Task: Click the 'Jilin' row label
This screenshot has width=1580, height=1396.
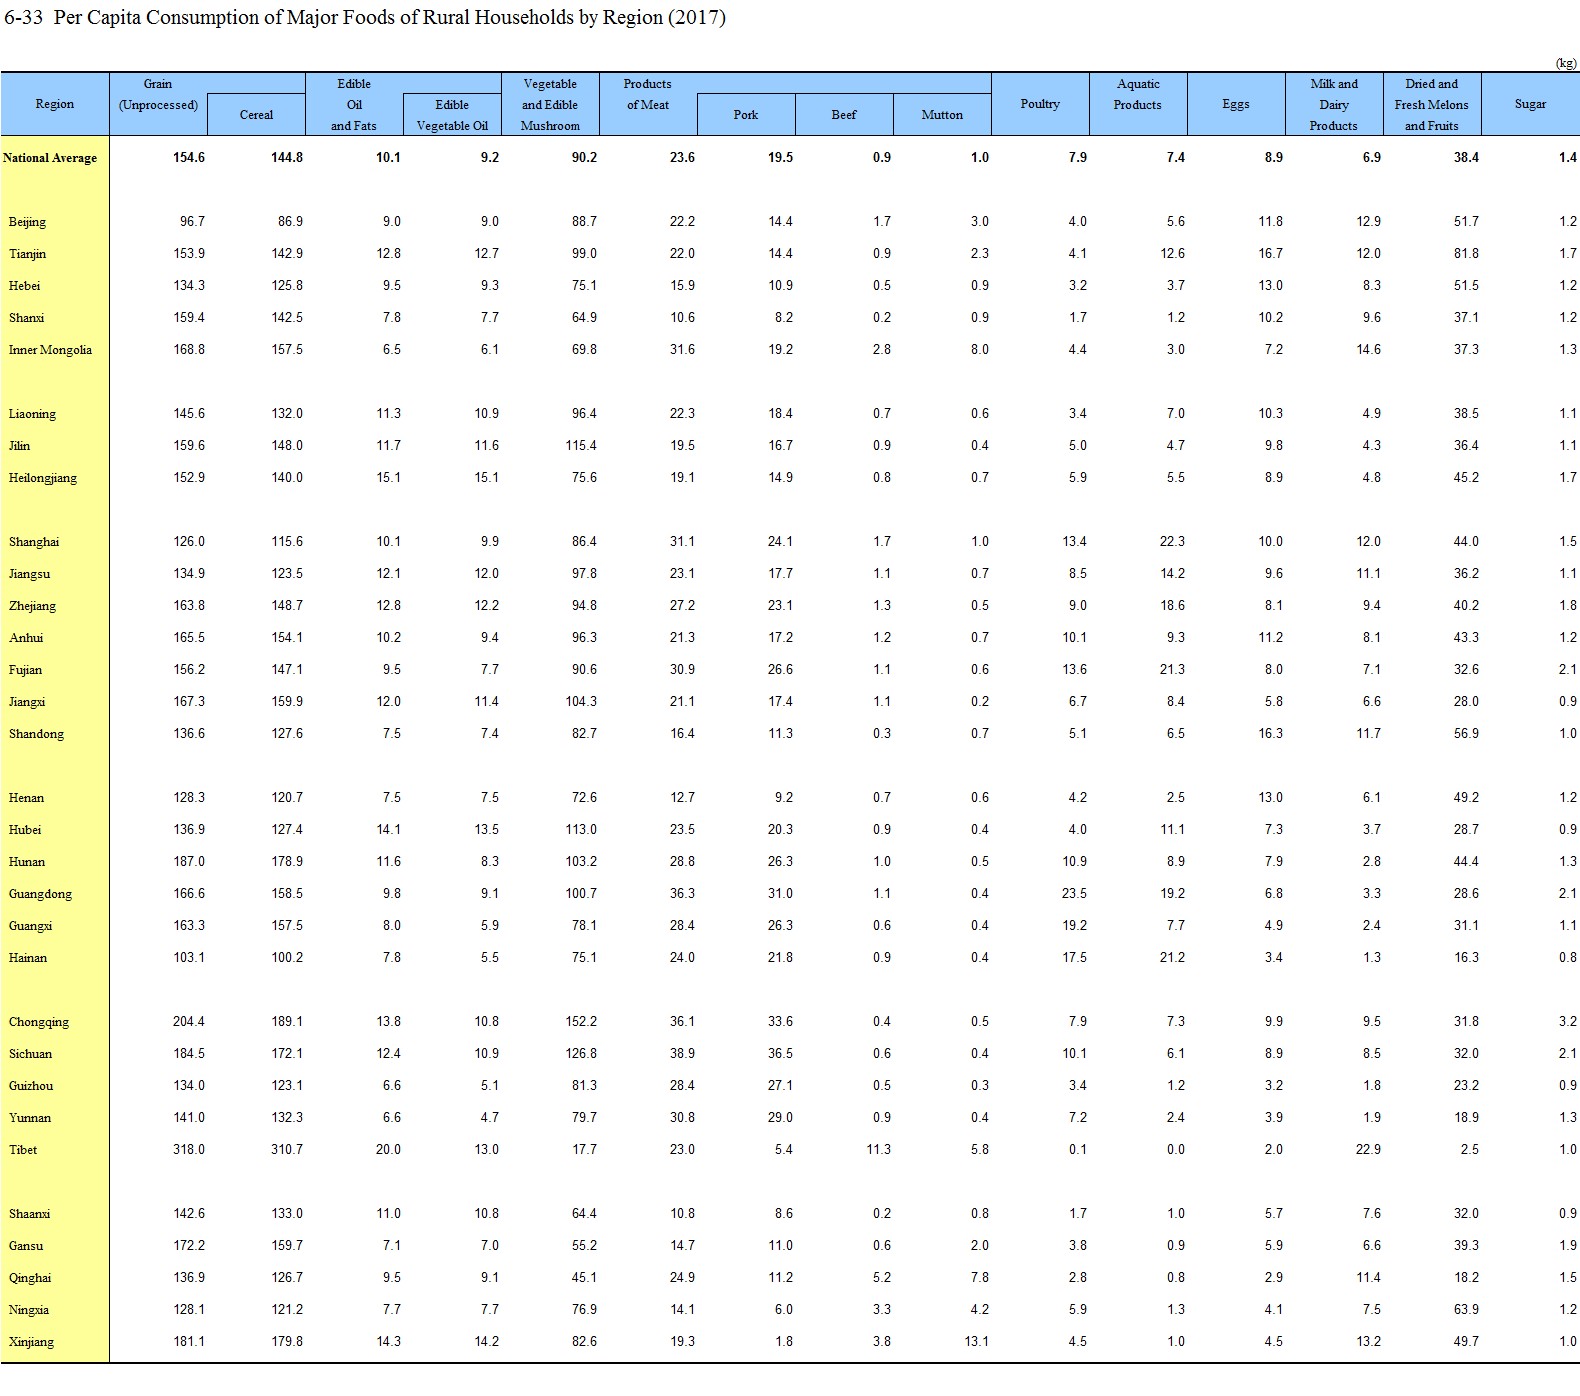Action: (x=19, y=446)
